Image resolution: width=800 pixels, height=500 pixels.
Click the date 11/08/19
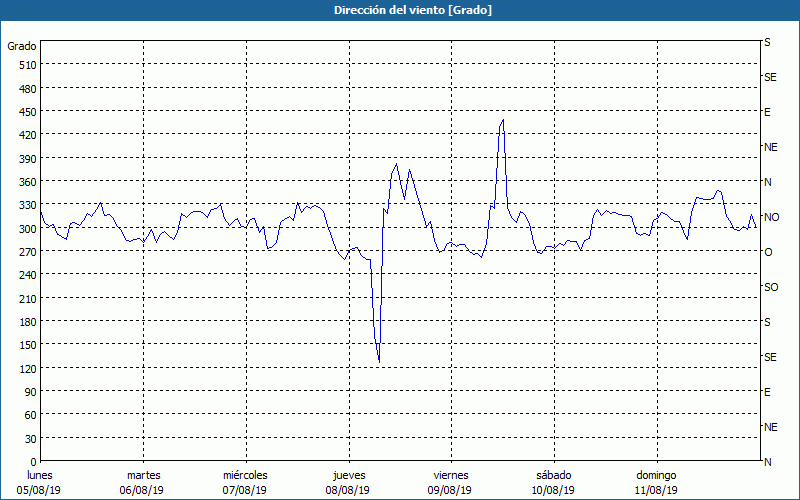(x=656, y=490)
